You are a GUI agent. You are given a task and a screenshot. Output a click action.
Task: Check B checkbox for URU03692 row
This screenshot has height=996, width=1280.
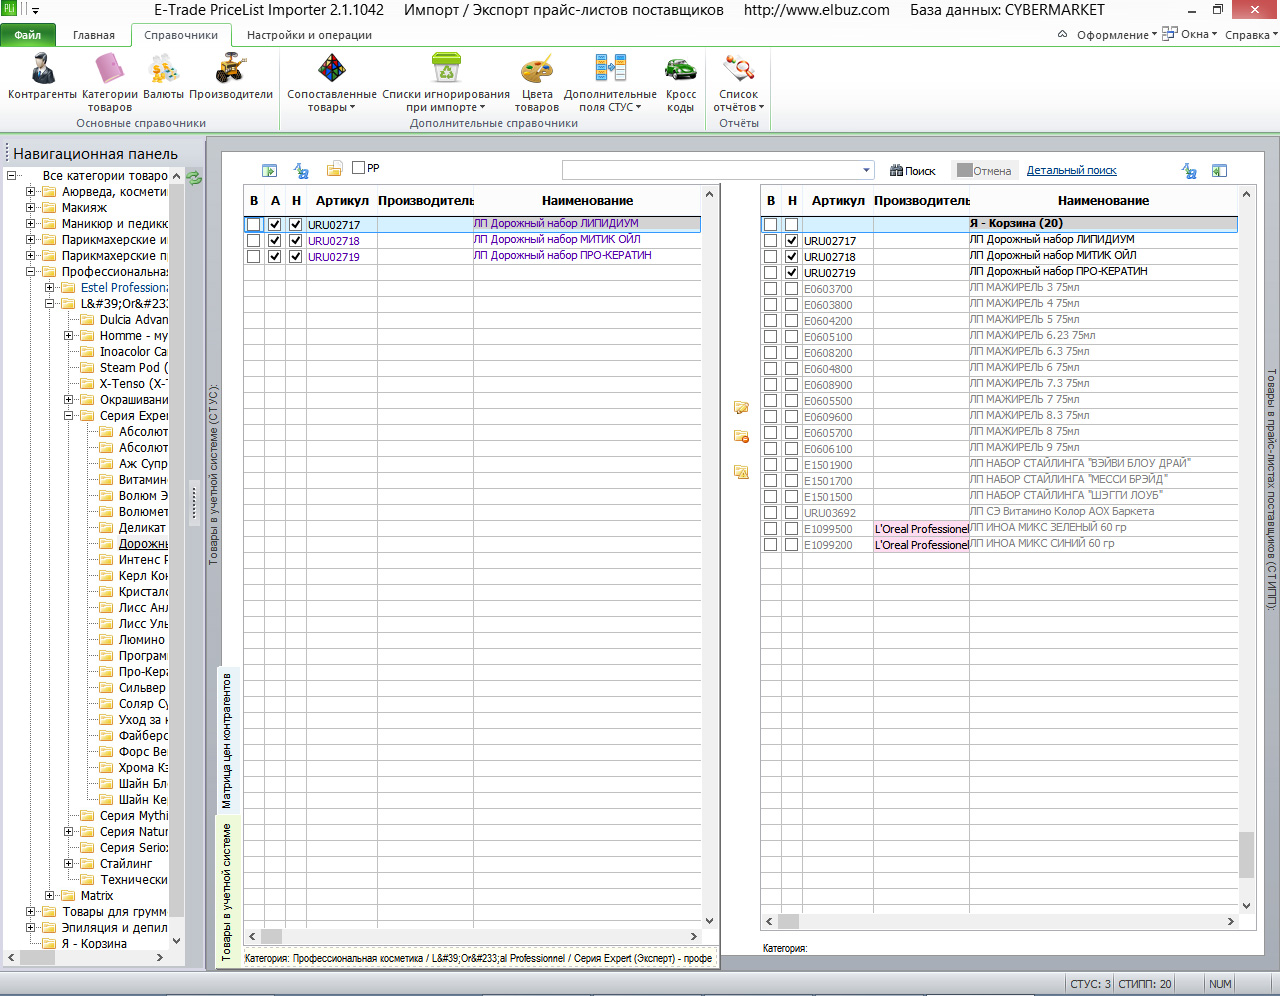770,513
